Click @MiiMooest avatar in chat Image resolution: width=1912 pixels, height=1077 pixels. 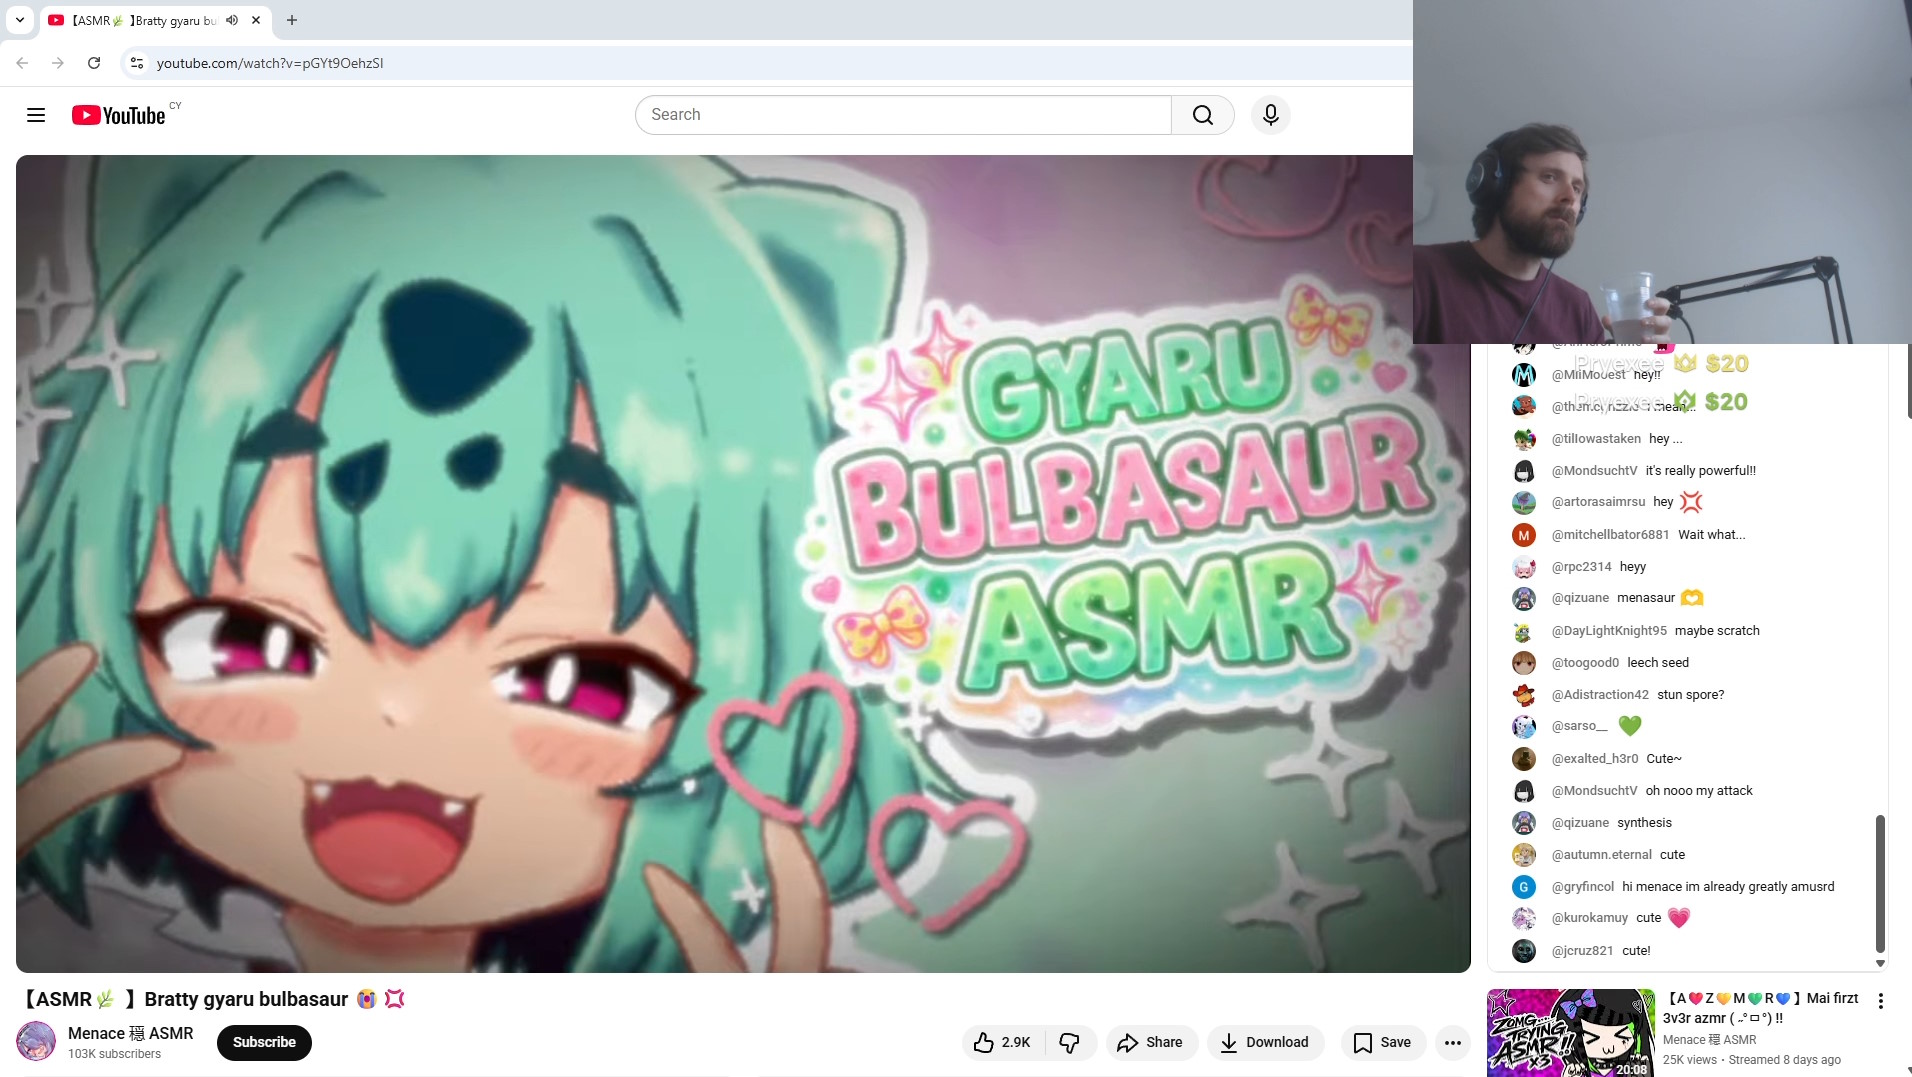click(1523, 375)
